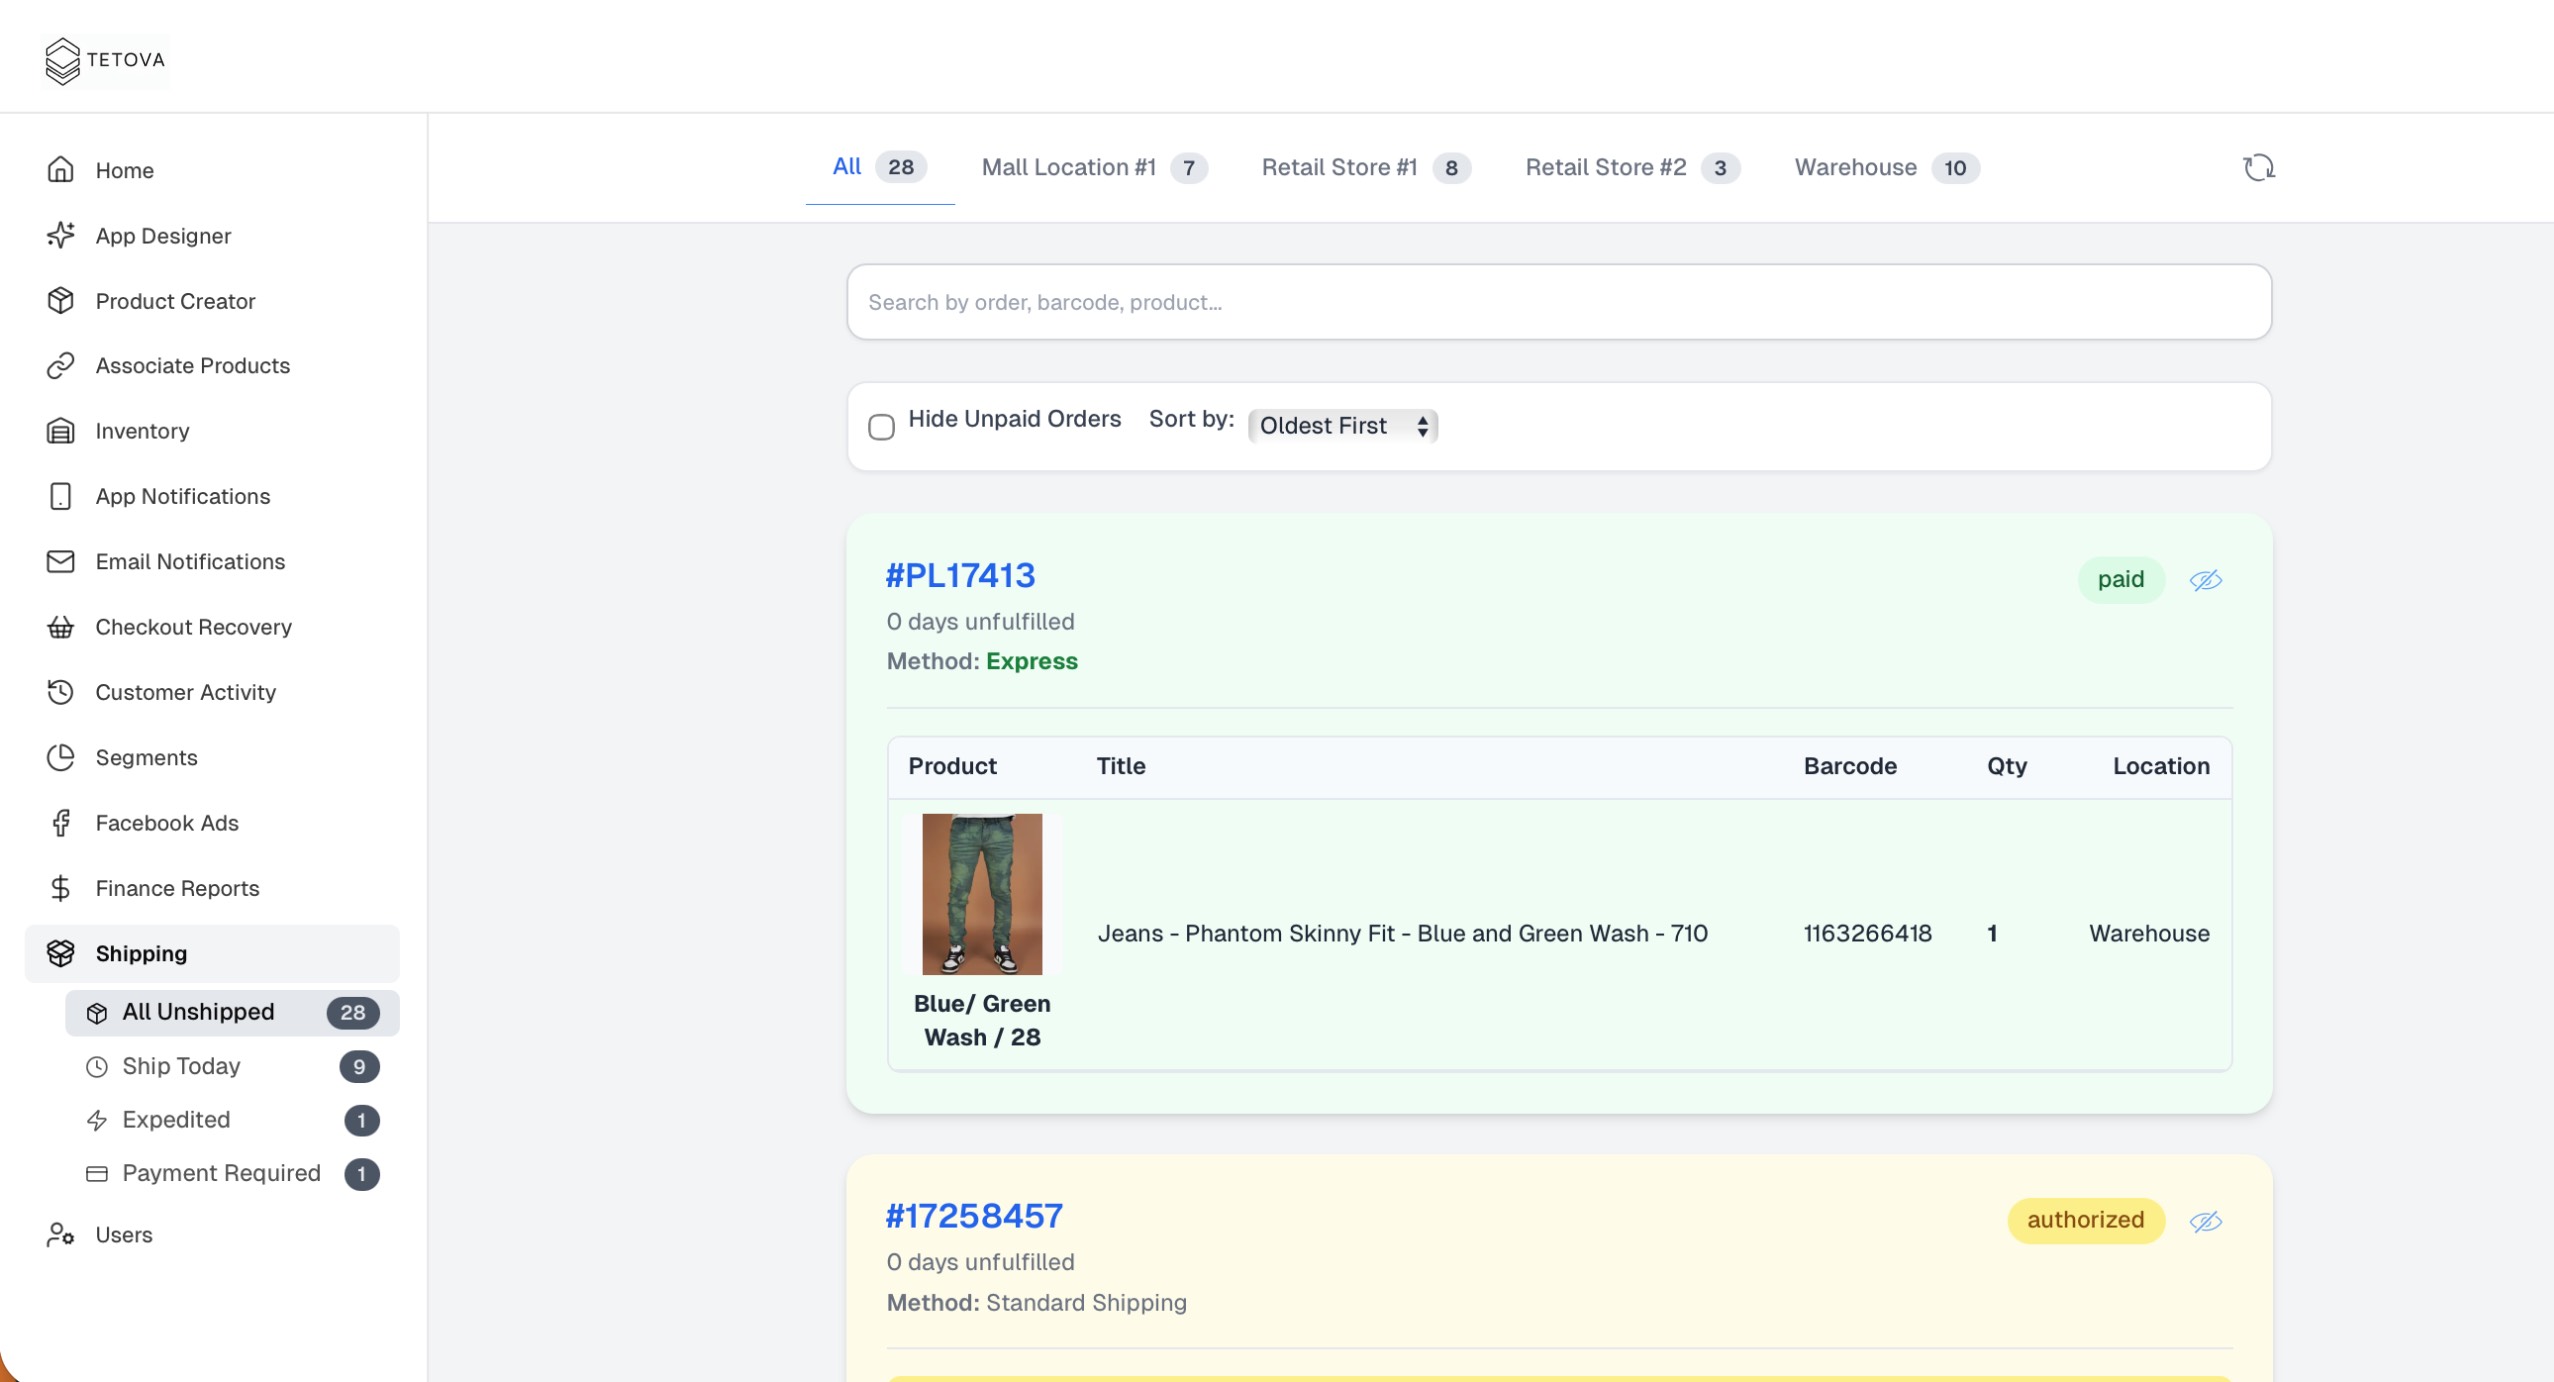The height and width of the screenshot is (1382, 2554).
Task: Click the Blue/Green Wash jeans thumbnail
Action: coord(981,893)
